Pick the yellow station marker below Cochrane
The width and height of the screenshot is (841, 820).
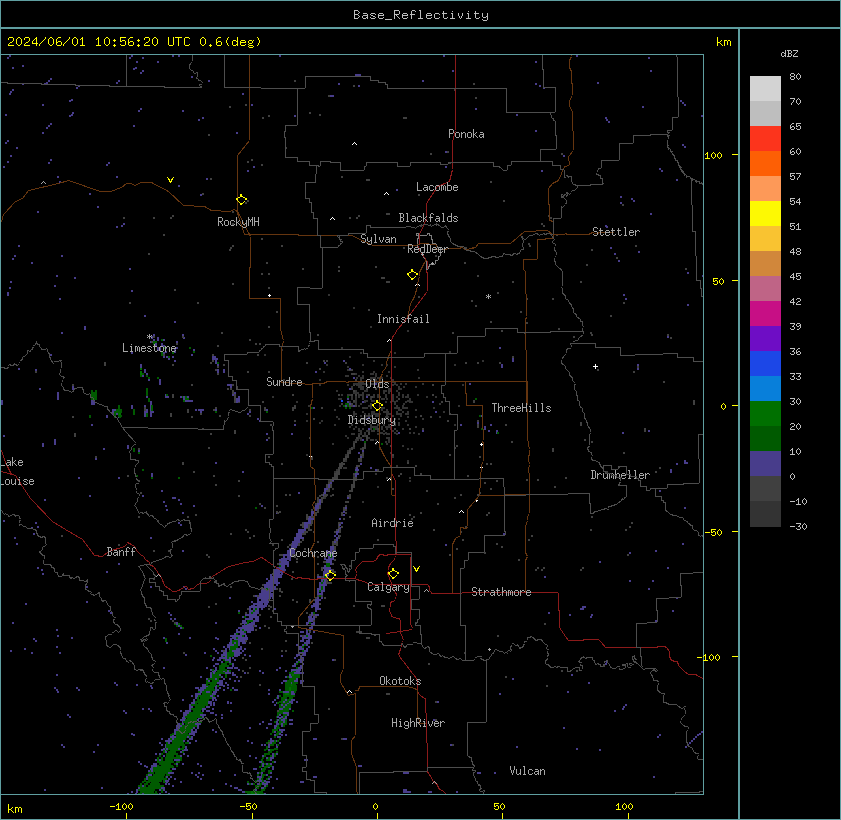(330, 575)
